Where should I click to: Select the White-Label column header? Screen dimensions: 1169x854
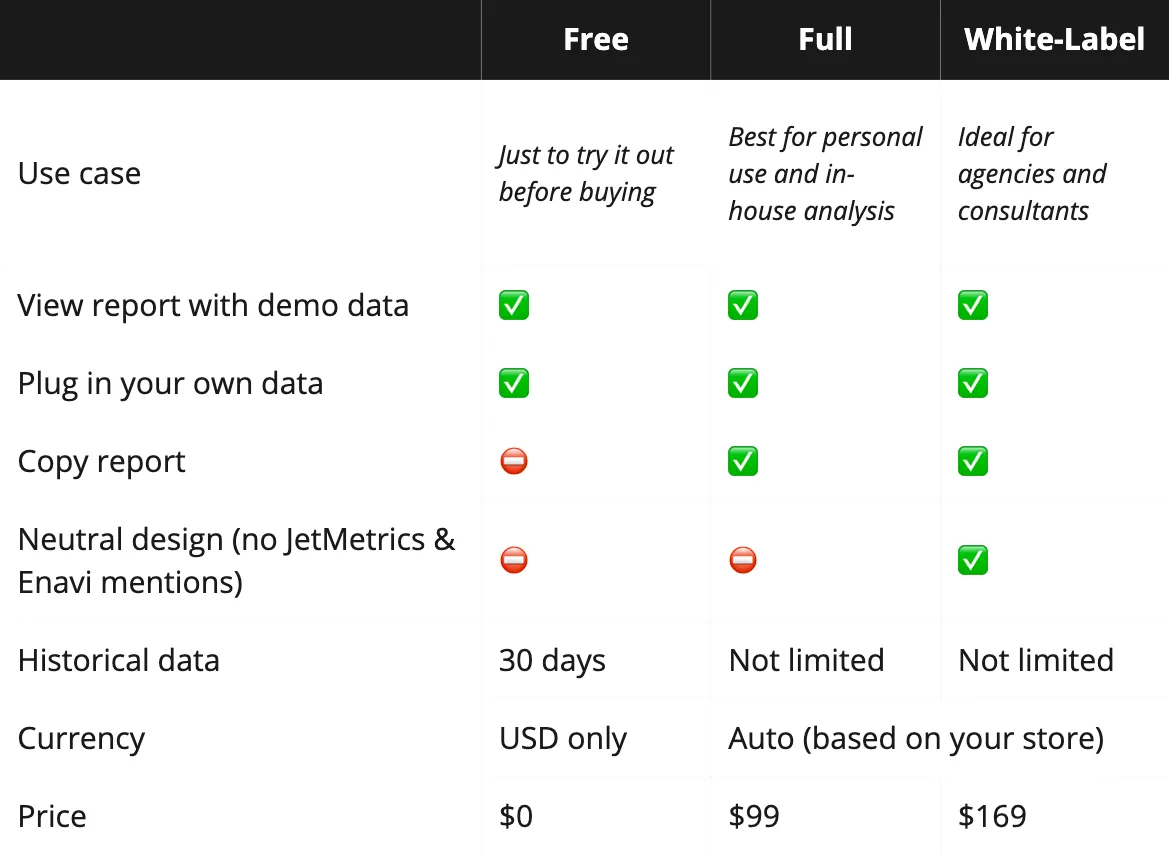point(1054,40)
